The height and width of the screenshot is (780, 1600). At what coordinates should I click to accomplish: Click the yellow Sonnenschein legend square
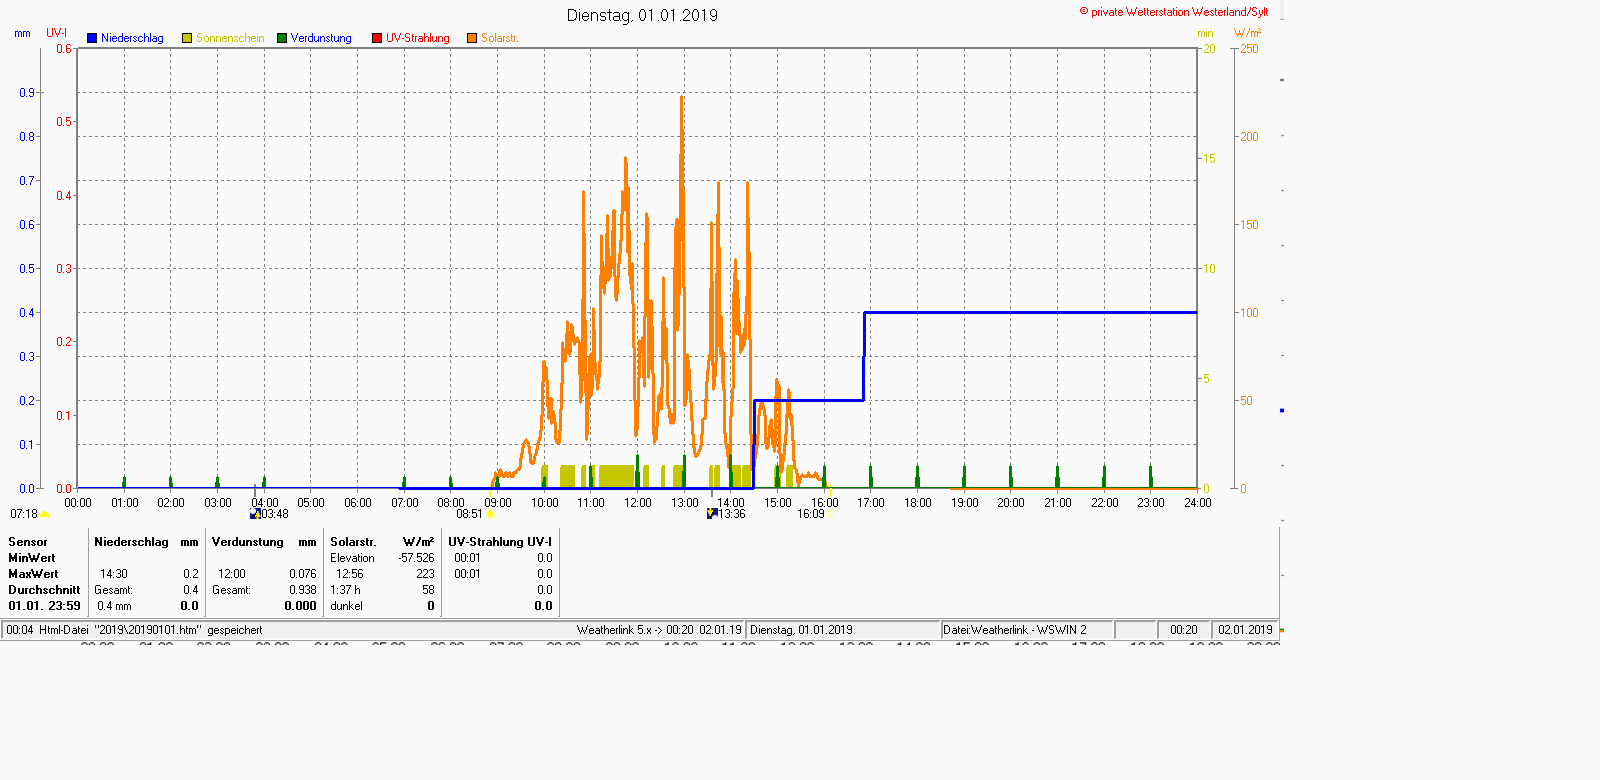[187, 38]
